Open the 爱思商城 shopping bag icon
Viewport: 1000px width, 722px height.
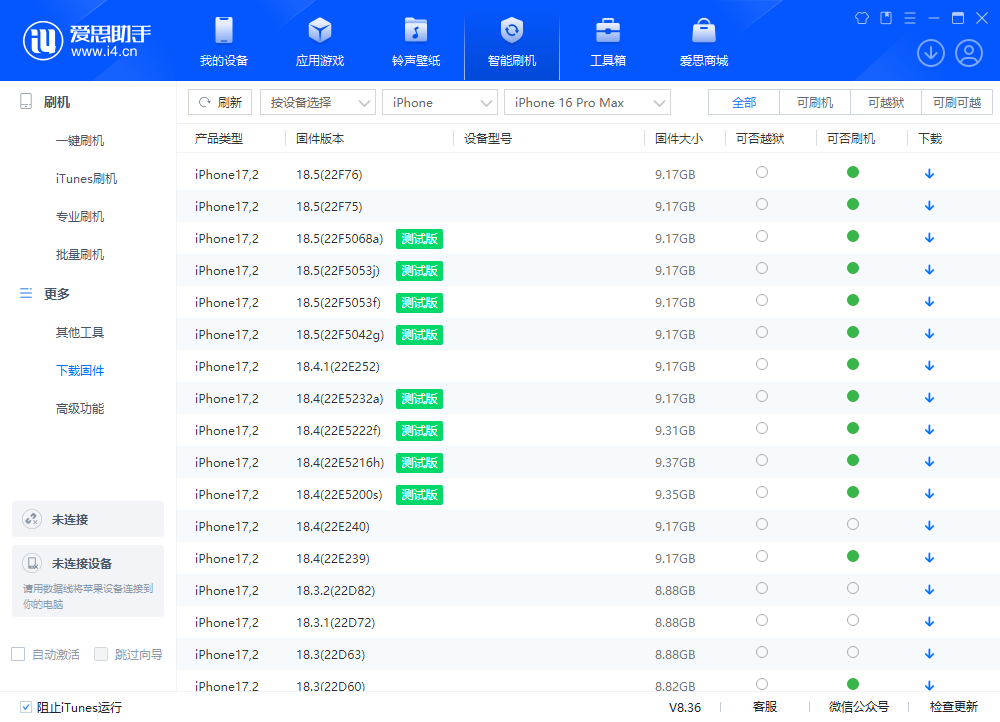point(703,30)
